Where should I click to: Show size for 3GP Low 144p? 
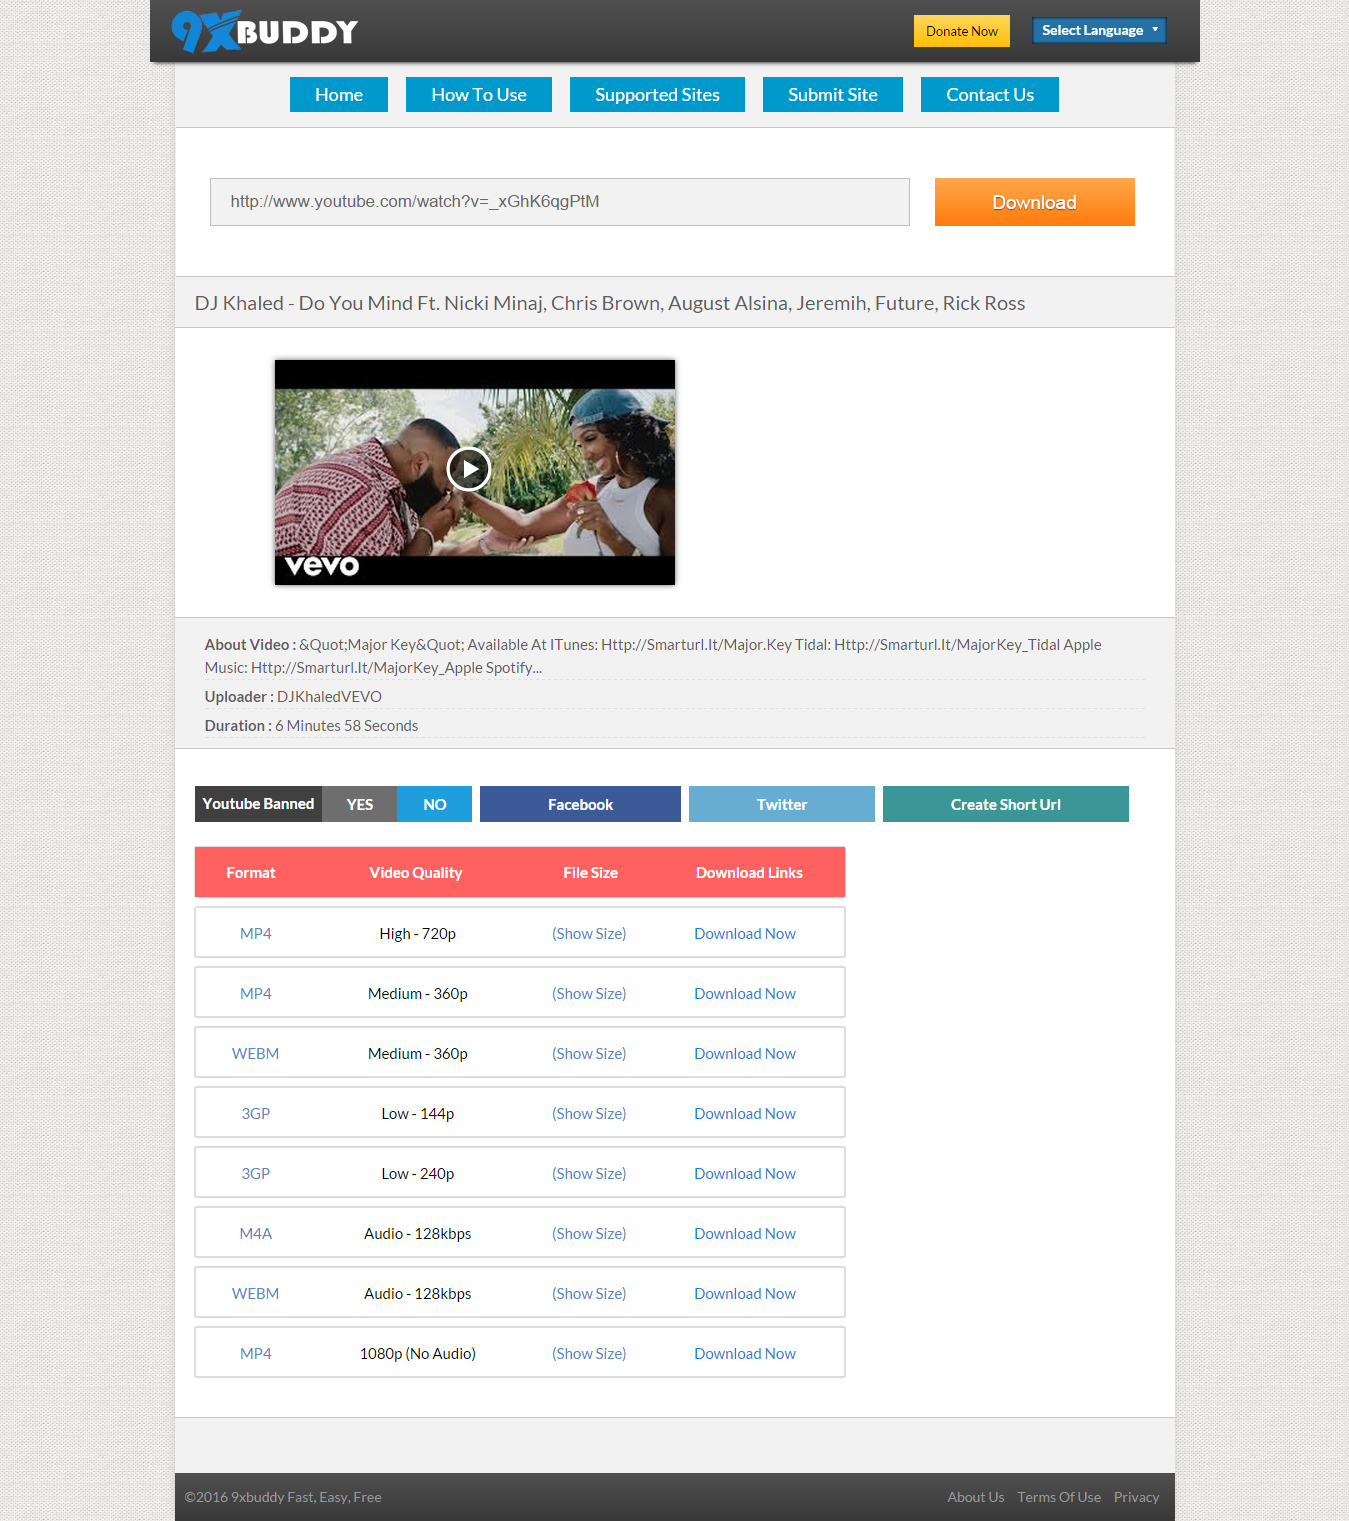tap(589, 1113)
